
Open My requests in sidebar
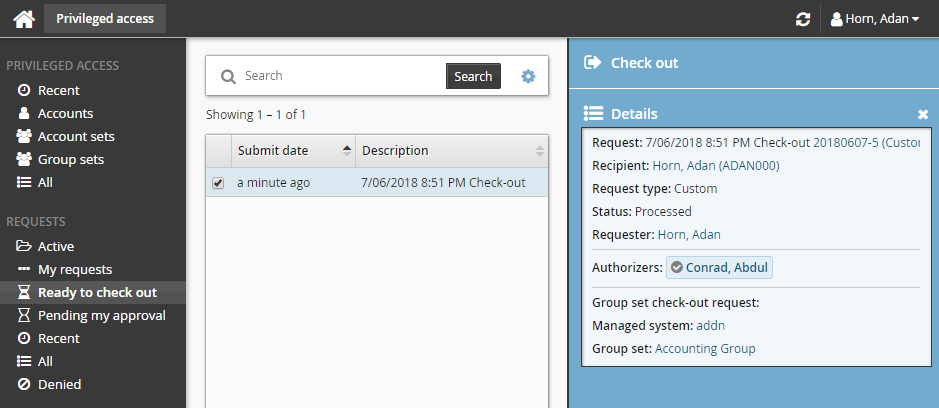pos(75,269)
